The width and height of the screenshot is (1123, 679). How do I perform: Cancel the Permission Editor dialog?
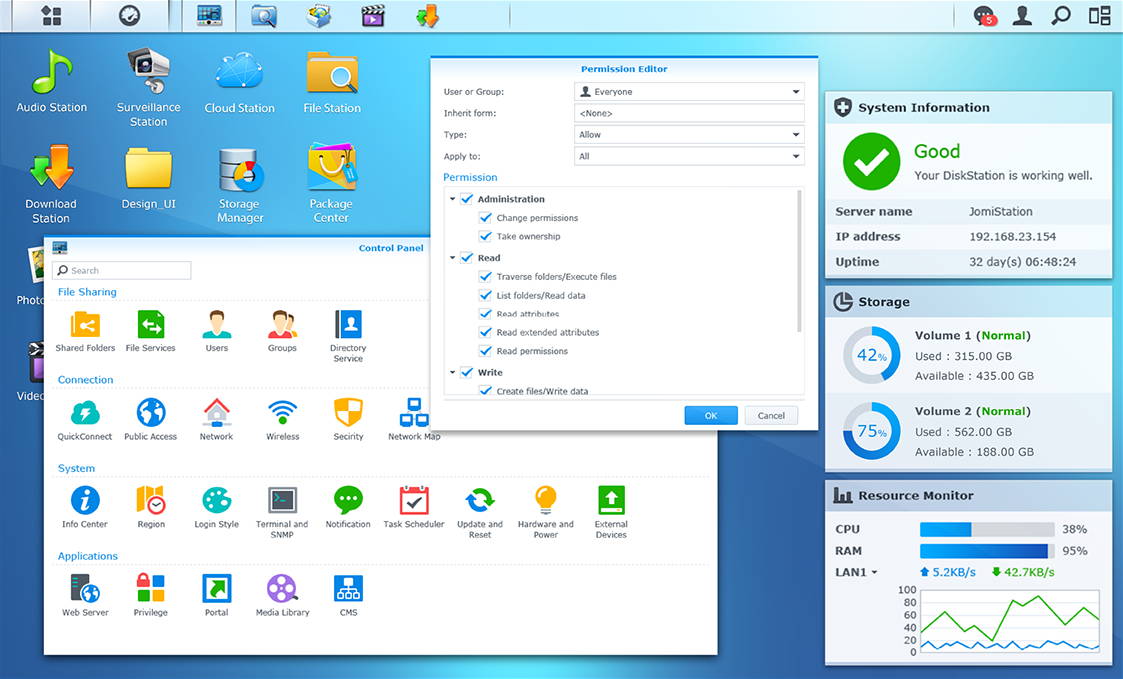[x=771, y=416]
